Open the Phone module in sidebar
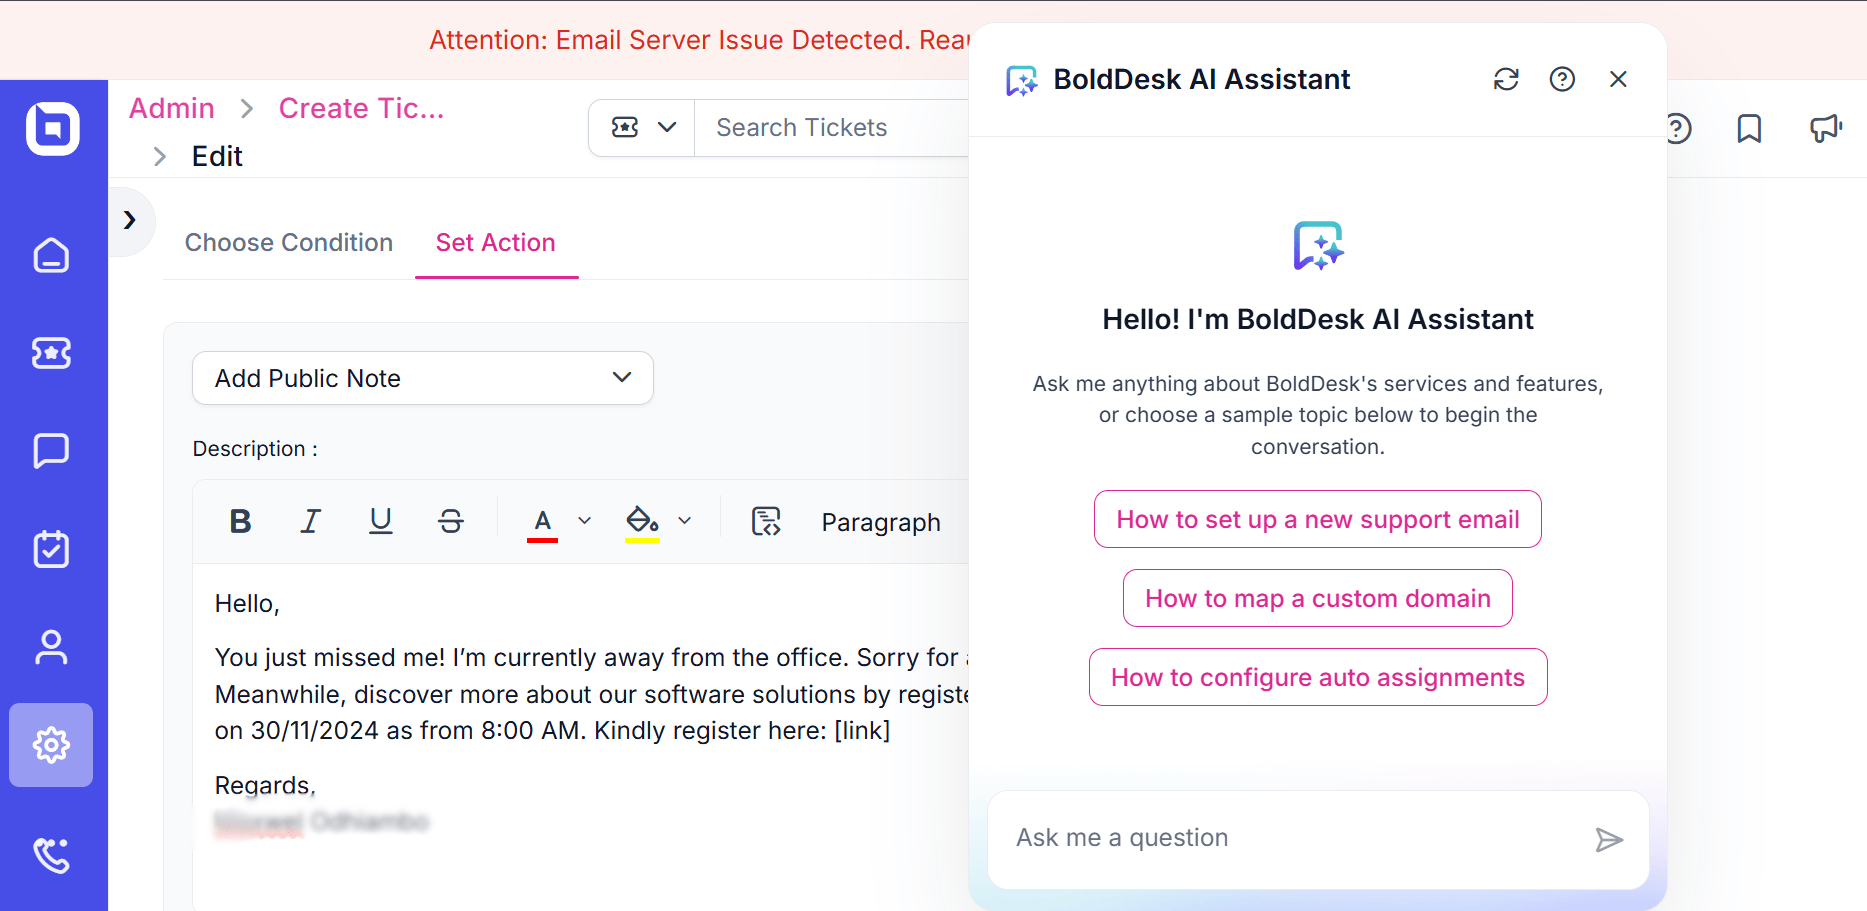The width and height of the screenshot is (1867, 911). (x=51, y=855)
